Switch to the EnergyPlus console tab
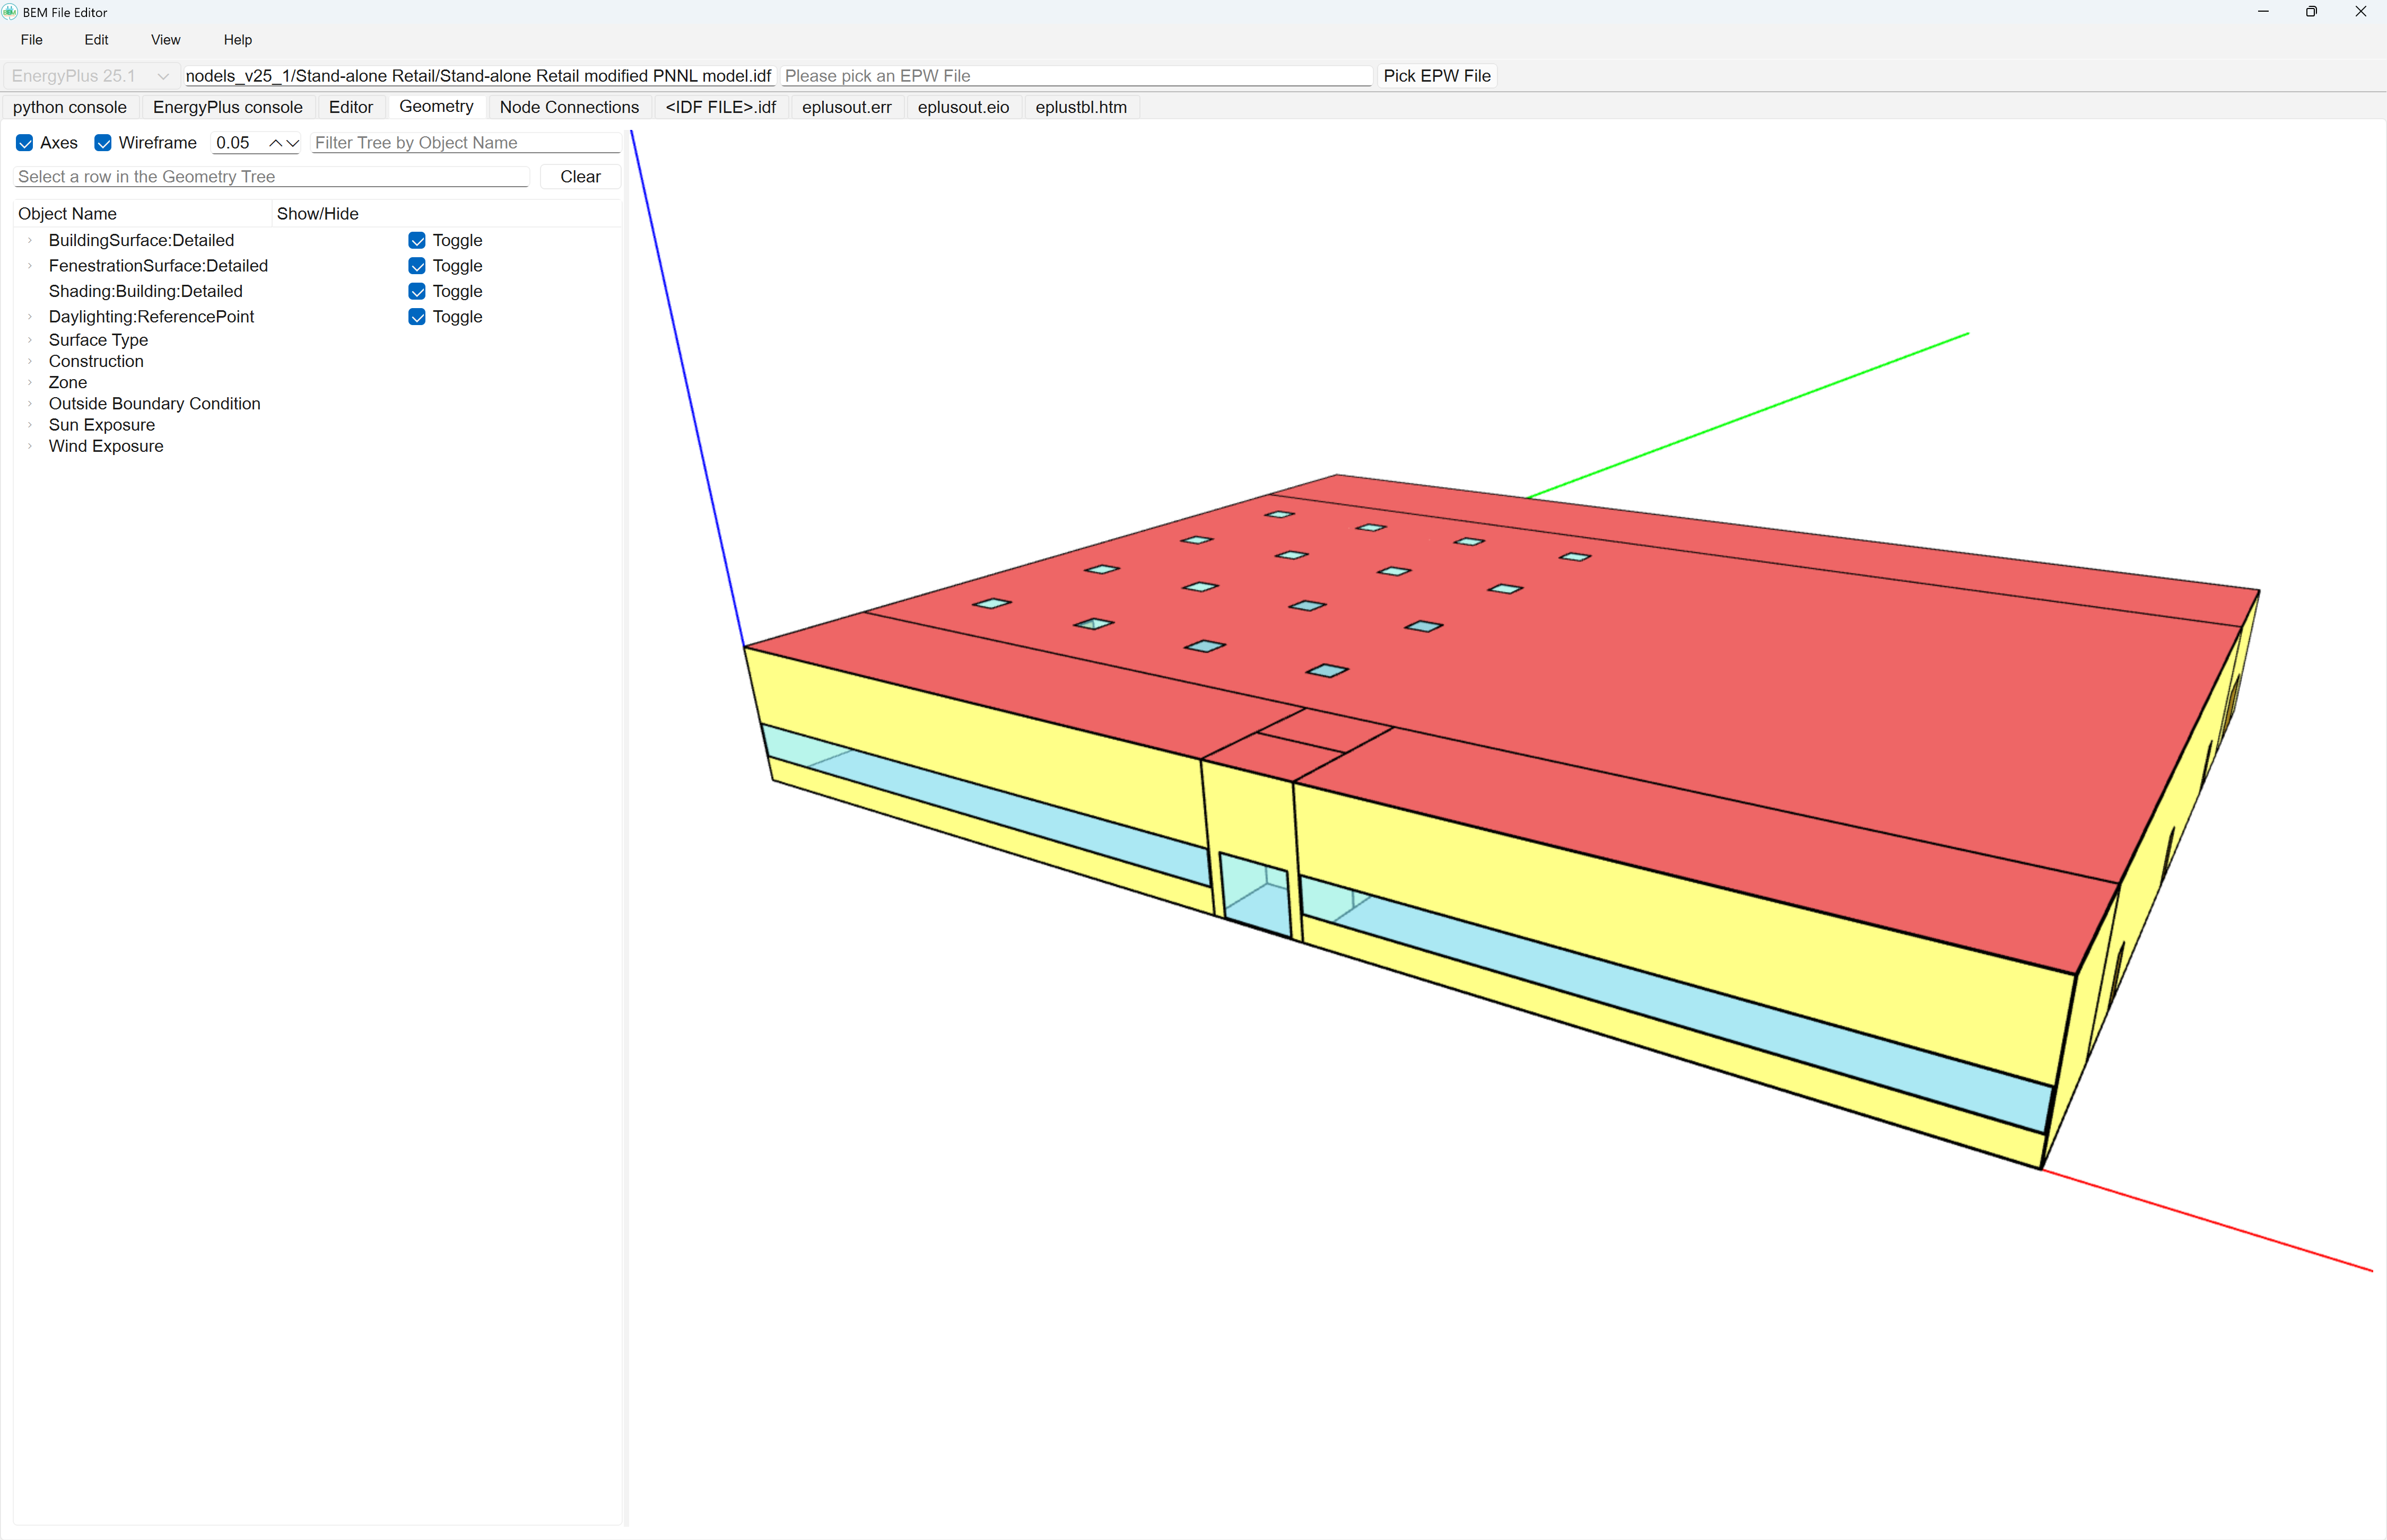The width and height of the screenshot is (2387, 1540). [x=228, y=107]
